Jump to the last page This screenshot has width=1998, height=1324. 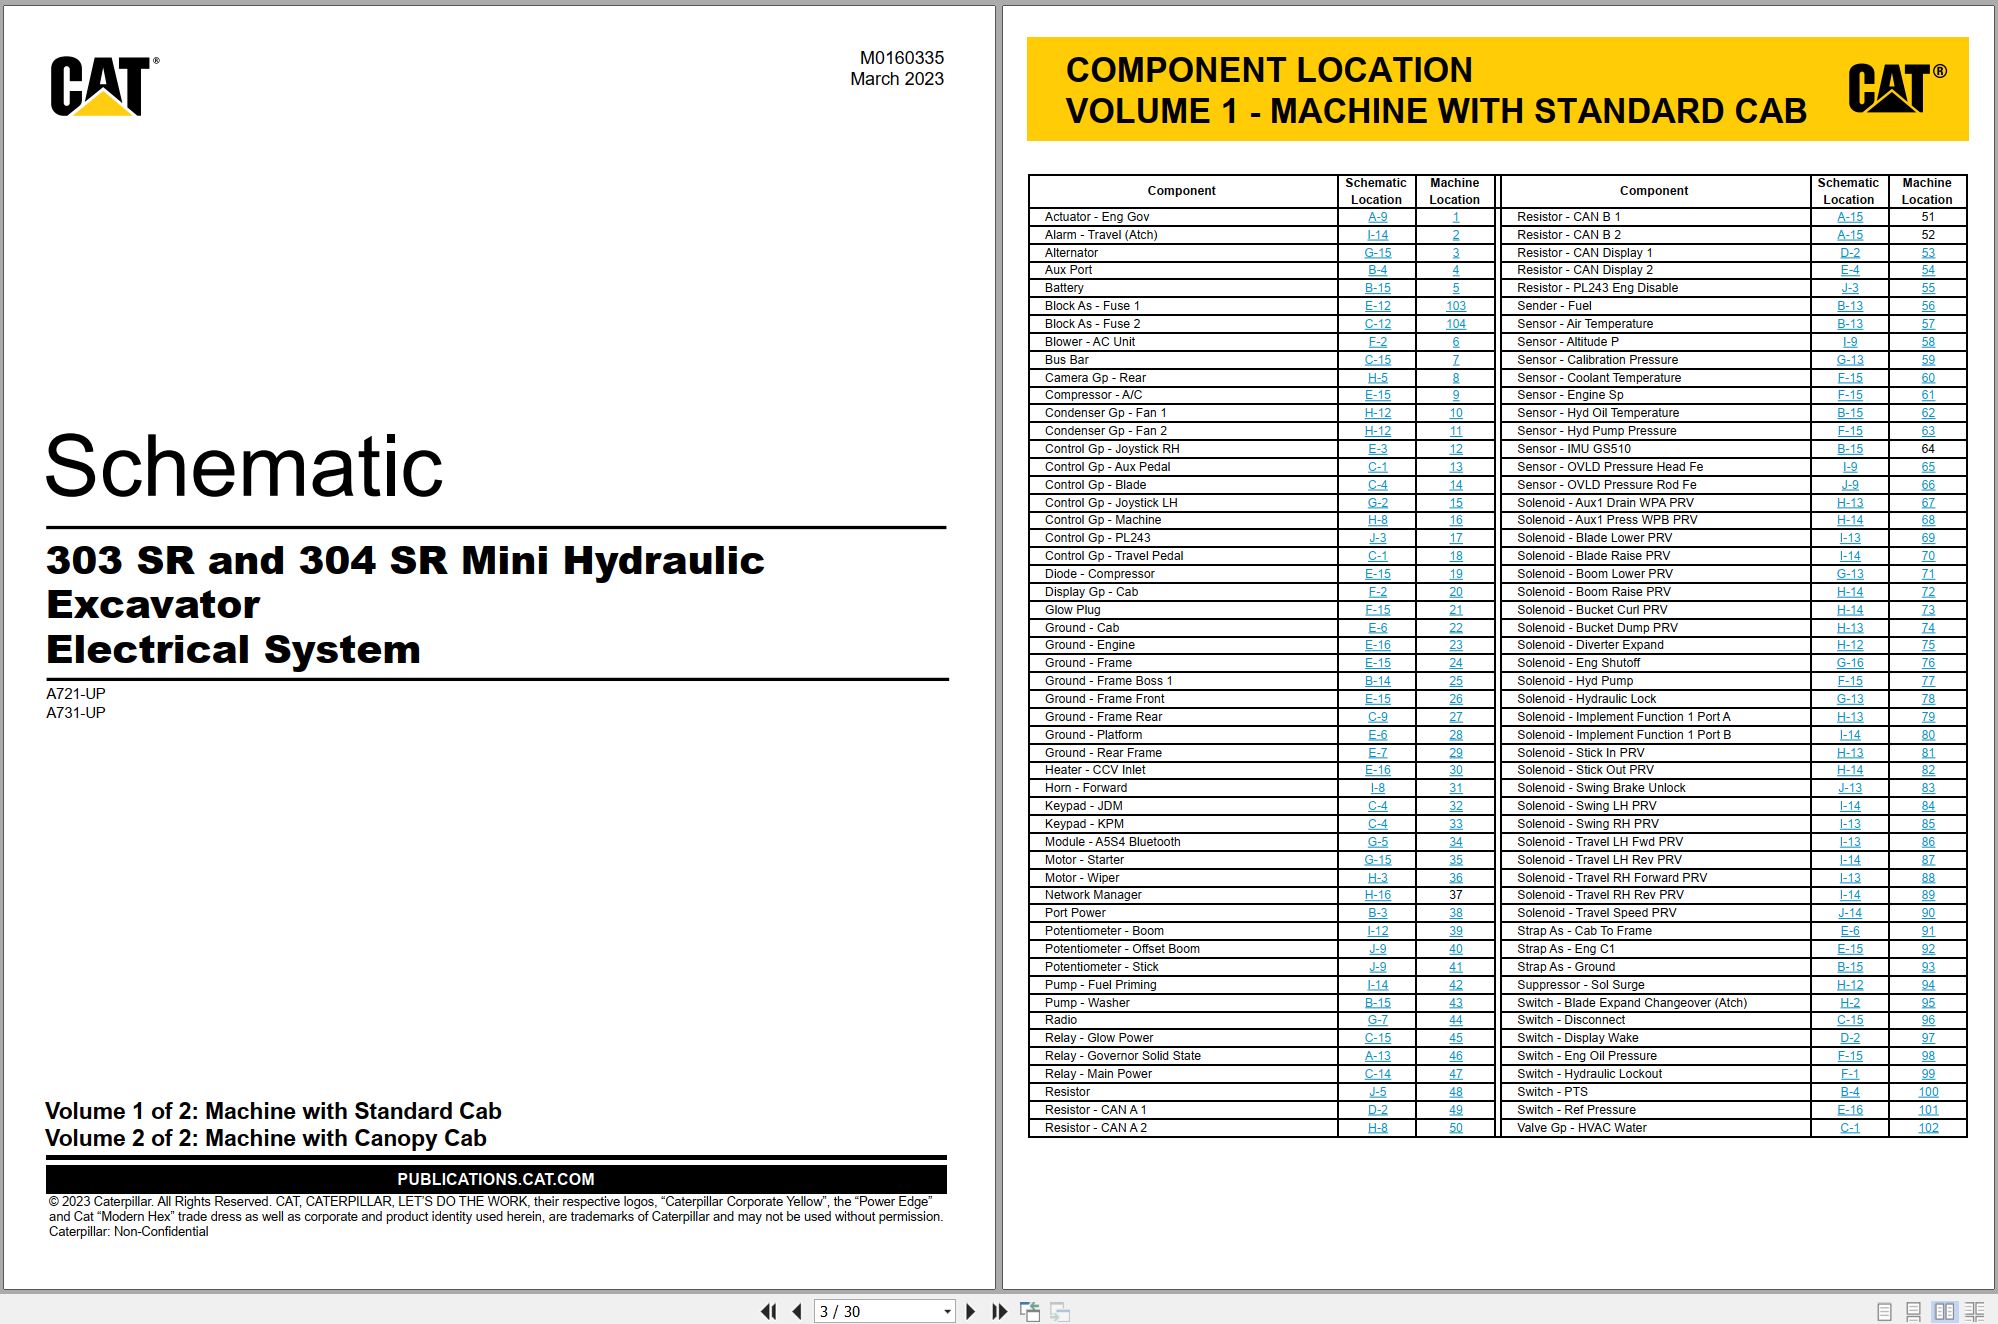click(999, 1311)
